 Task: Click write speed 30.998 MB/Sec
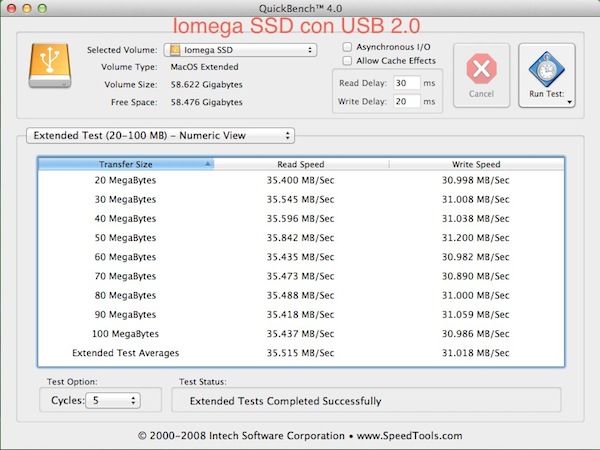476,180
